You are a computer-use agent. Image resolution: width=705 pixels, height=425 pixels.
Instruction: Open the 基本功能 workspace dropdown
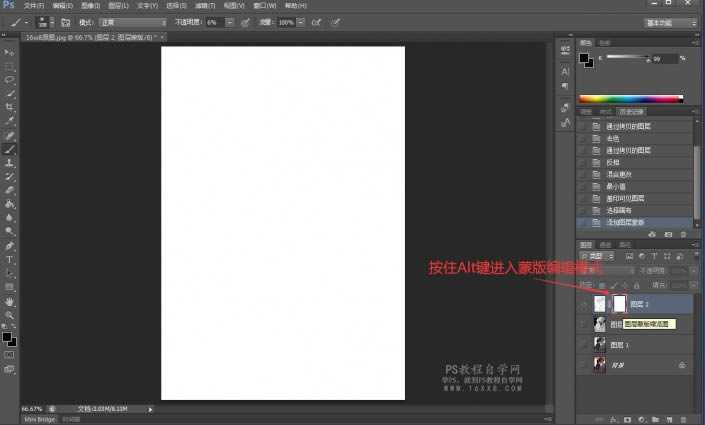[x=670, y=21]
